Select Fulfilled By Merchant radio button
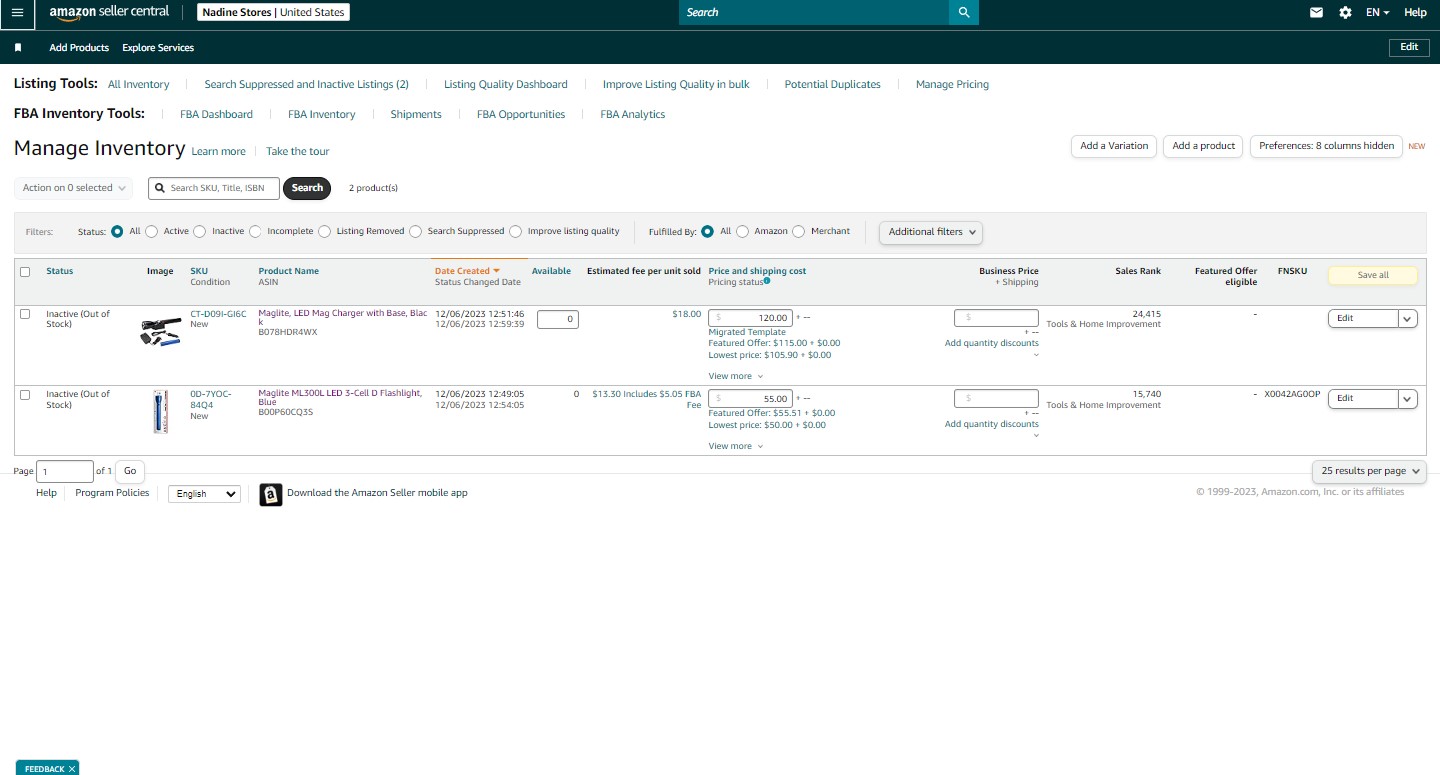The height and width of the screenshot is (775, 1440). [x=798, y=231]
